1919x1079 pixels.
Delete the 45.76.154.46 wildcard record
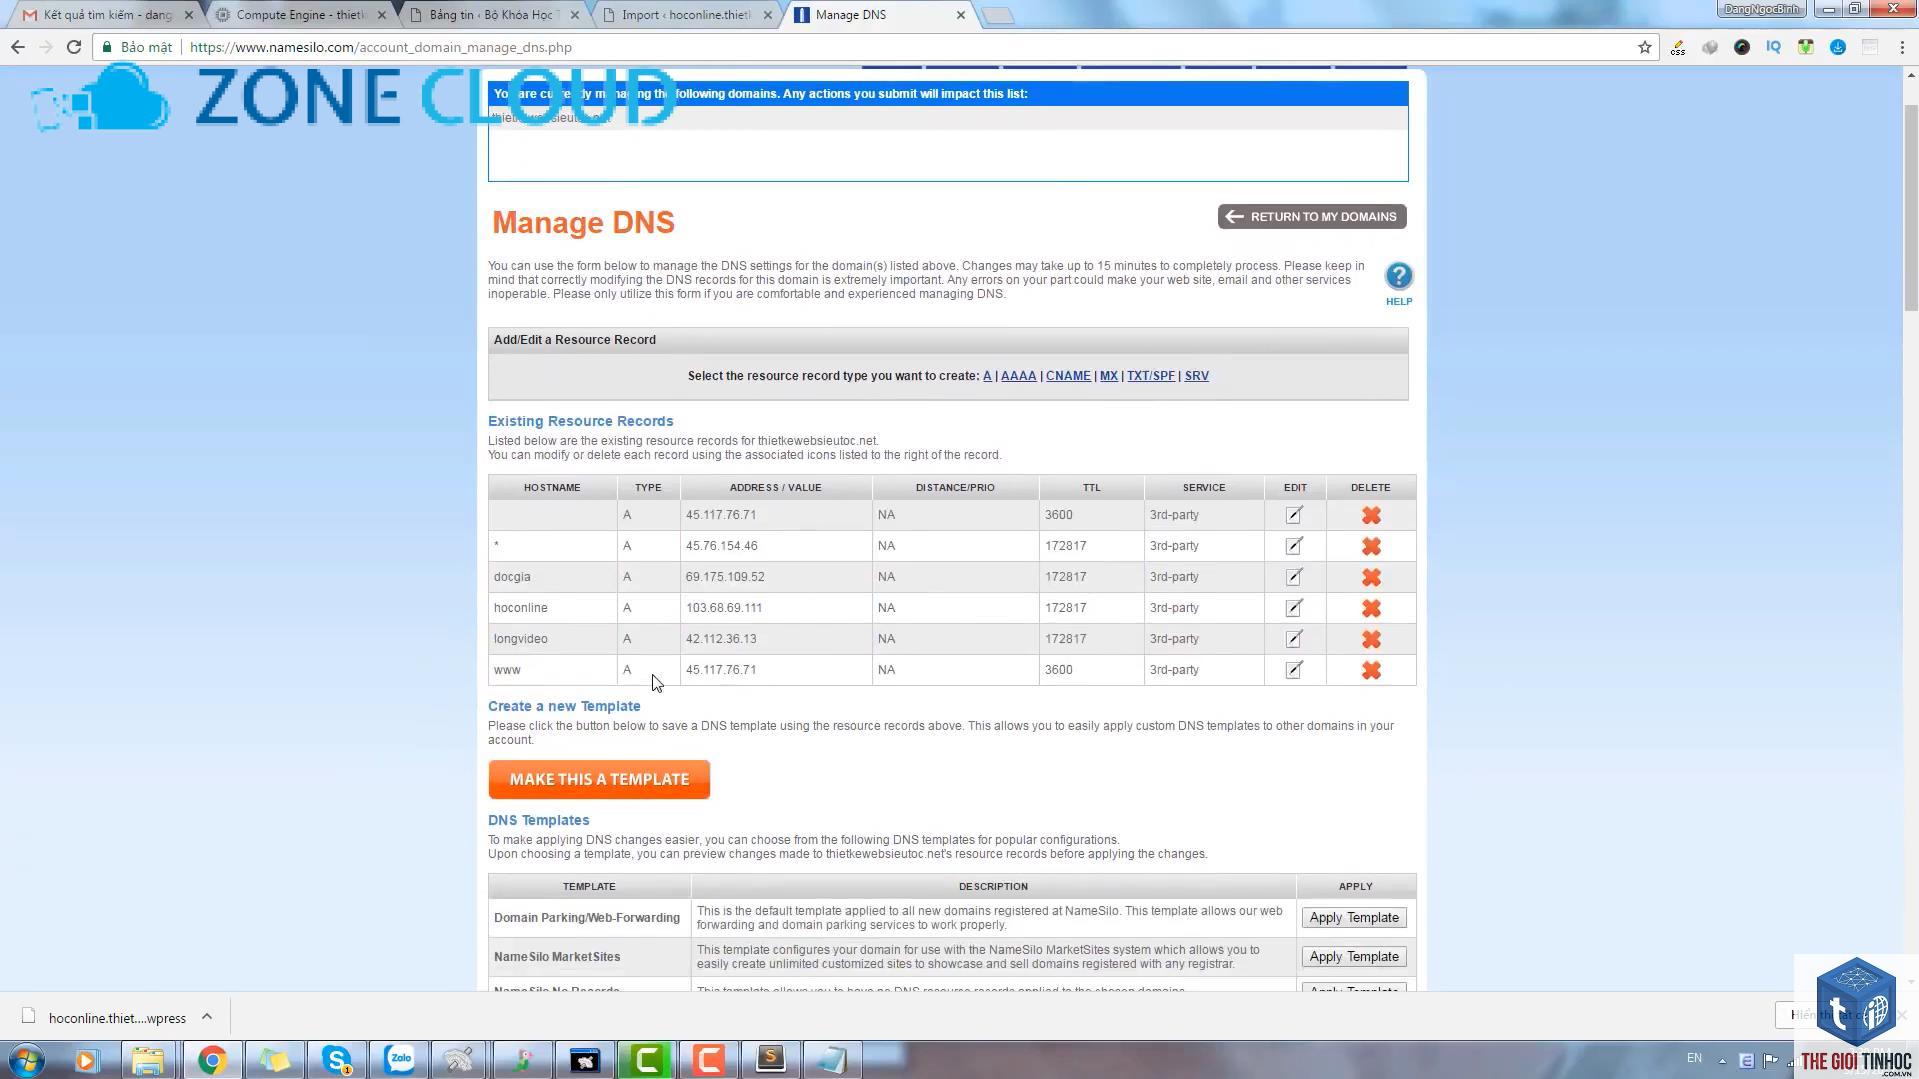tap(1371, 546)
